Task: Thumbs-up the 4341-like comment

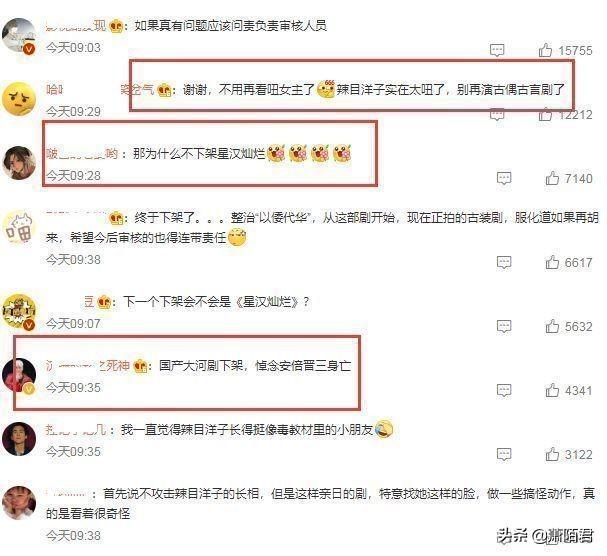Action: (552, 390)
